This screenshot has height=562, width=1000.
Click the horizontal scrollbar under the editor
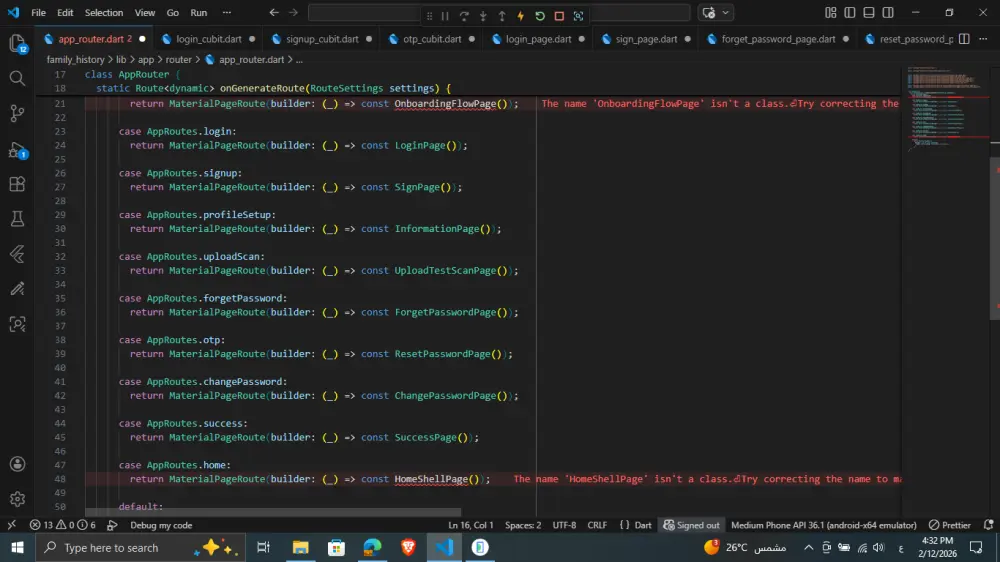pyautogui.click(x=273, y=512)
